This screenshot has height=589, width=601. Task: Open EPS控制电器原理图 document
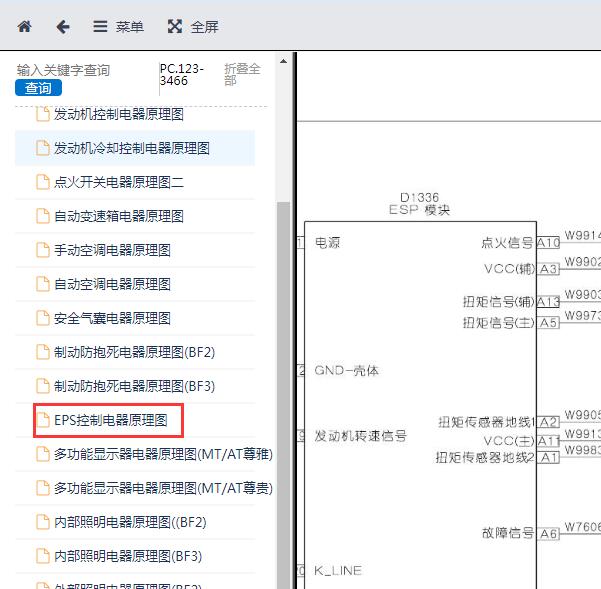coord(111,420)
